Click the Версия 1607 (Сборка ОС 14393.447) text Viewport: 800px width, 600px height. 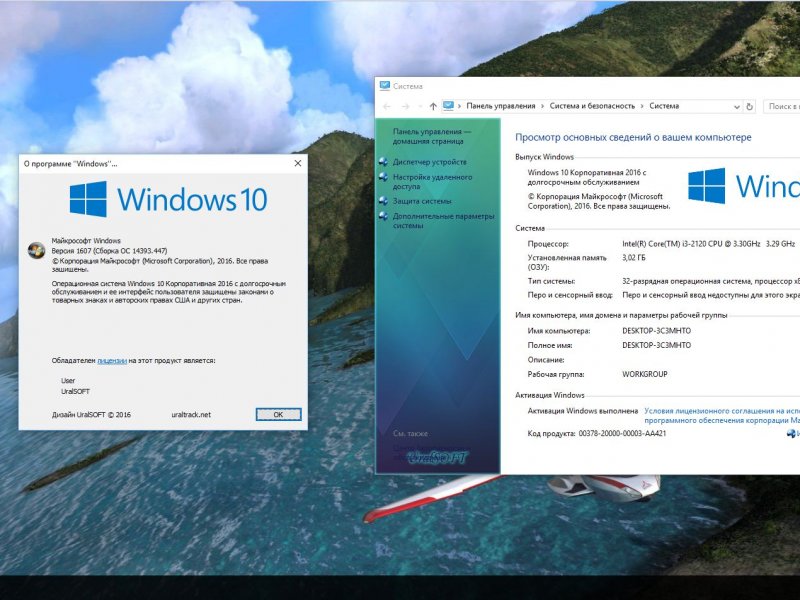click(109, 251)
